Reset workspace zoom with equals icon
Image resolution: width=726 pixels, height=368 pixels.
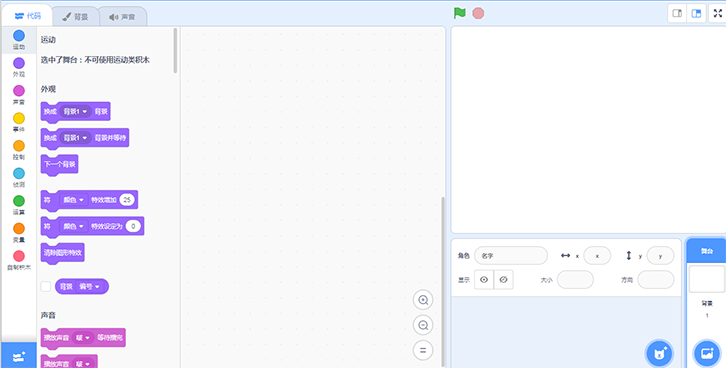click(x=423, y=350)
